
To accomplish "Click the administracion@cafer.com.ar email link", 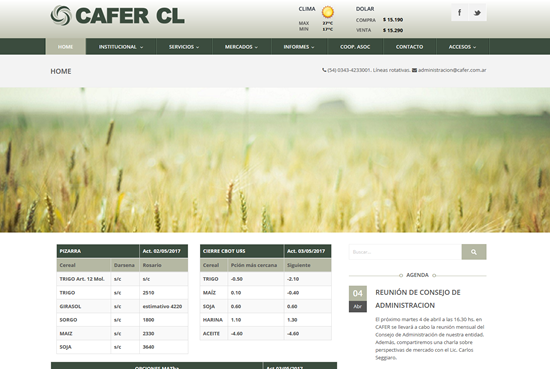I will tap(452, 70).
